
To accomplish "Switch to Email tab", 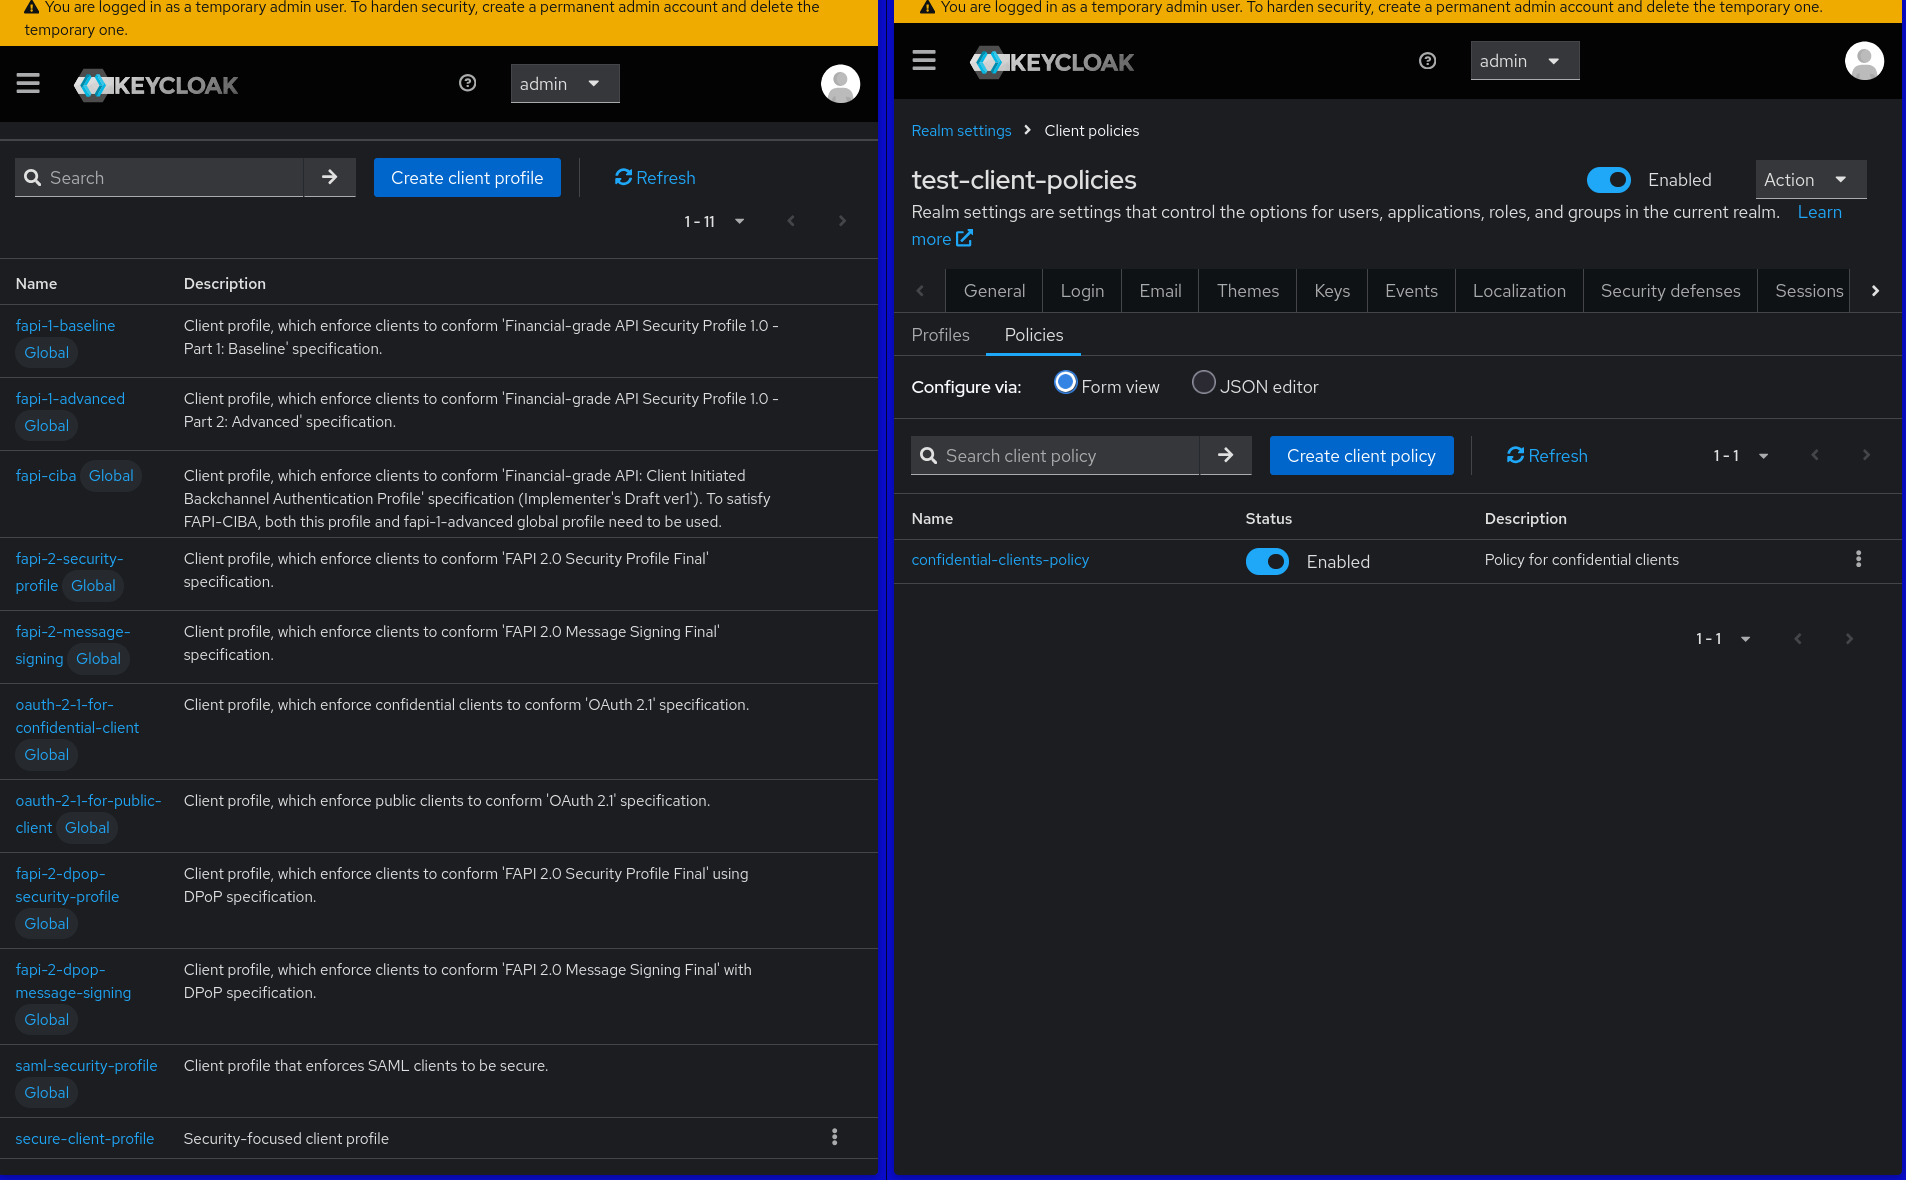I will [1160, 291].
